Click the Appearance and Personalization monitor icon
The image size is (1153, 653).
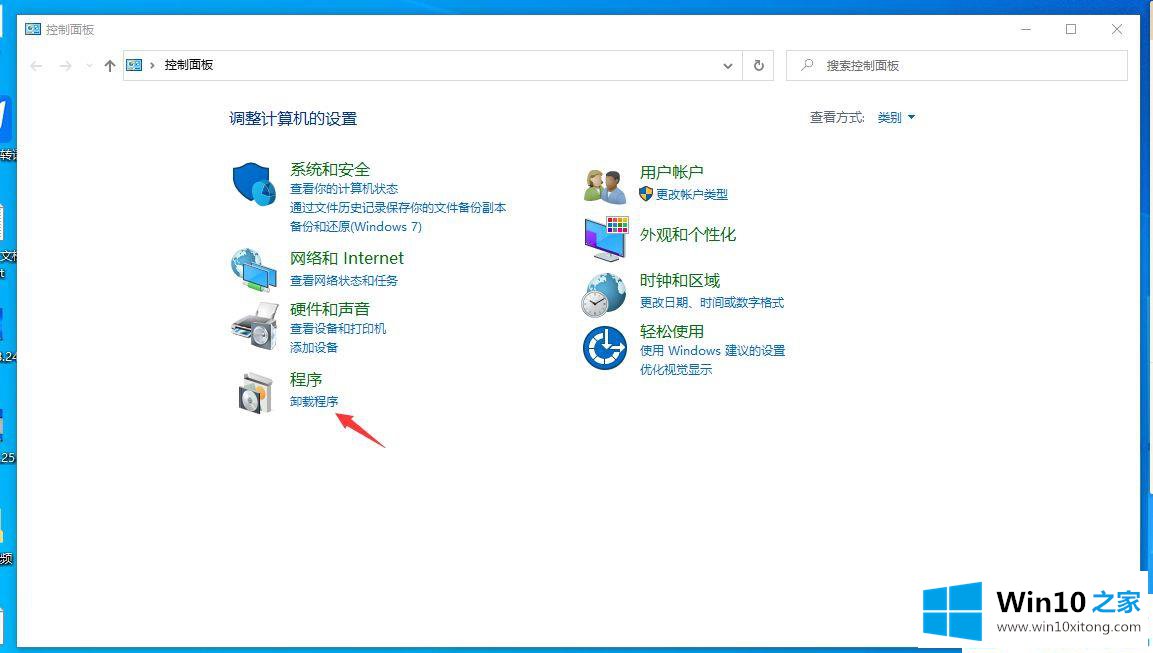[605, 238]
